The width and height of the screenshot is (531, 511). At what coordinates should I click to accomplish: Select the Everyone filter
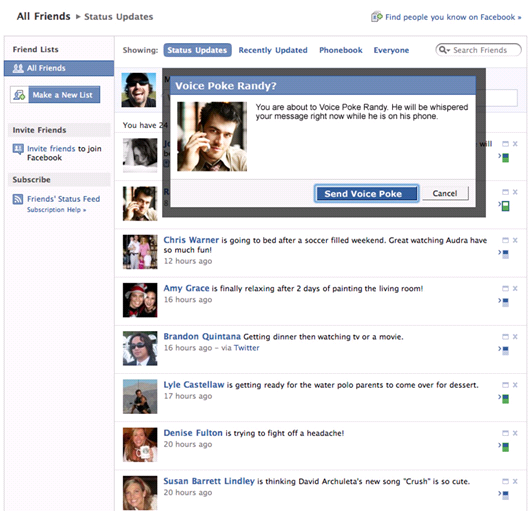pos(391,50)
